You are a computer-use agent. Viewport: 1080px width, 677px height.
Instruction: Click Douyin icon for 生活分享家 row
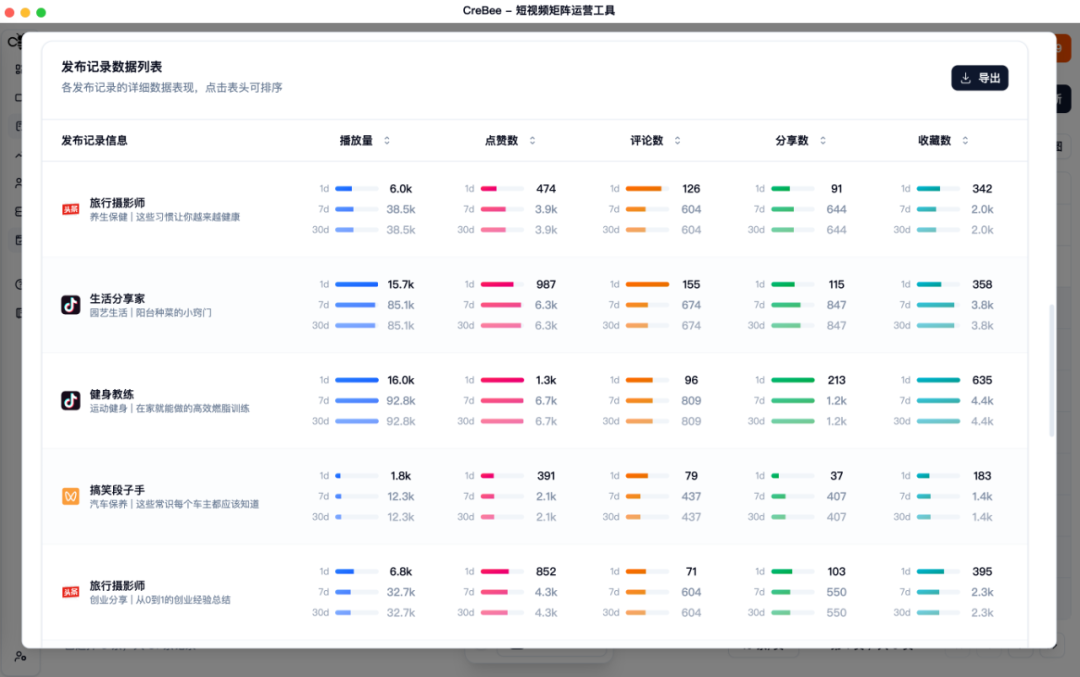pyautogui.click(x=71, y=304)
